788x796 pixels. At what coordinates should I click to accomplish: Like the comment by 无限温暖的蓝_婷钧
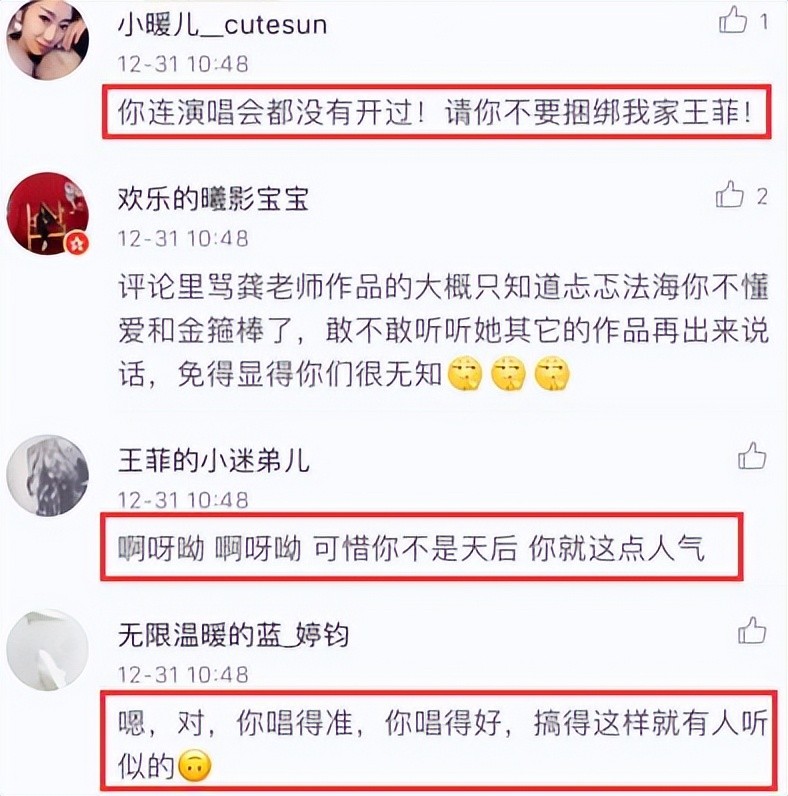751,630
